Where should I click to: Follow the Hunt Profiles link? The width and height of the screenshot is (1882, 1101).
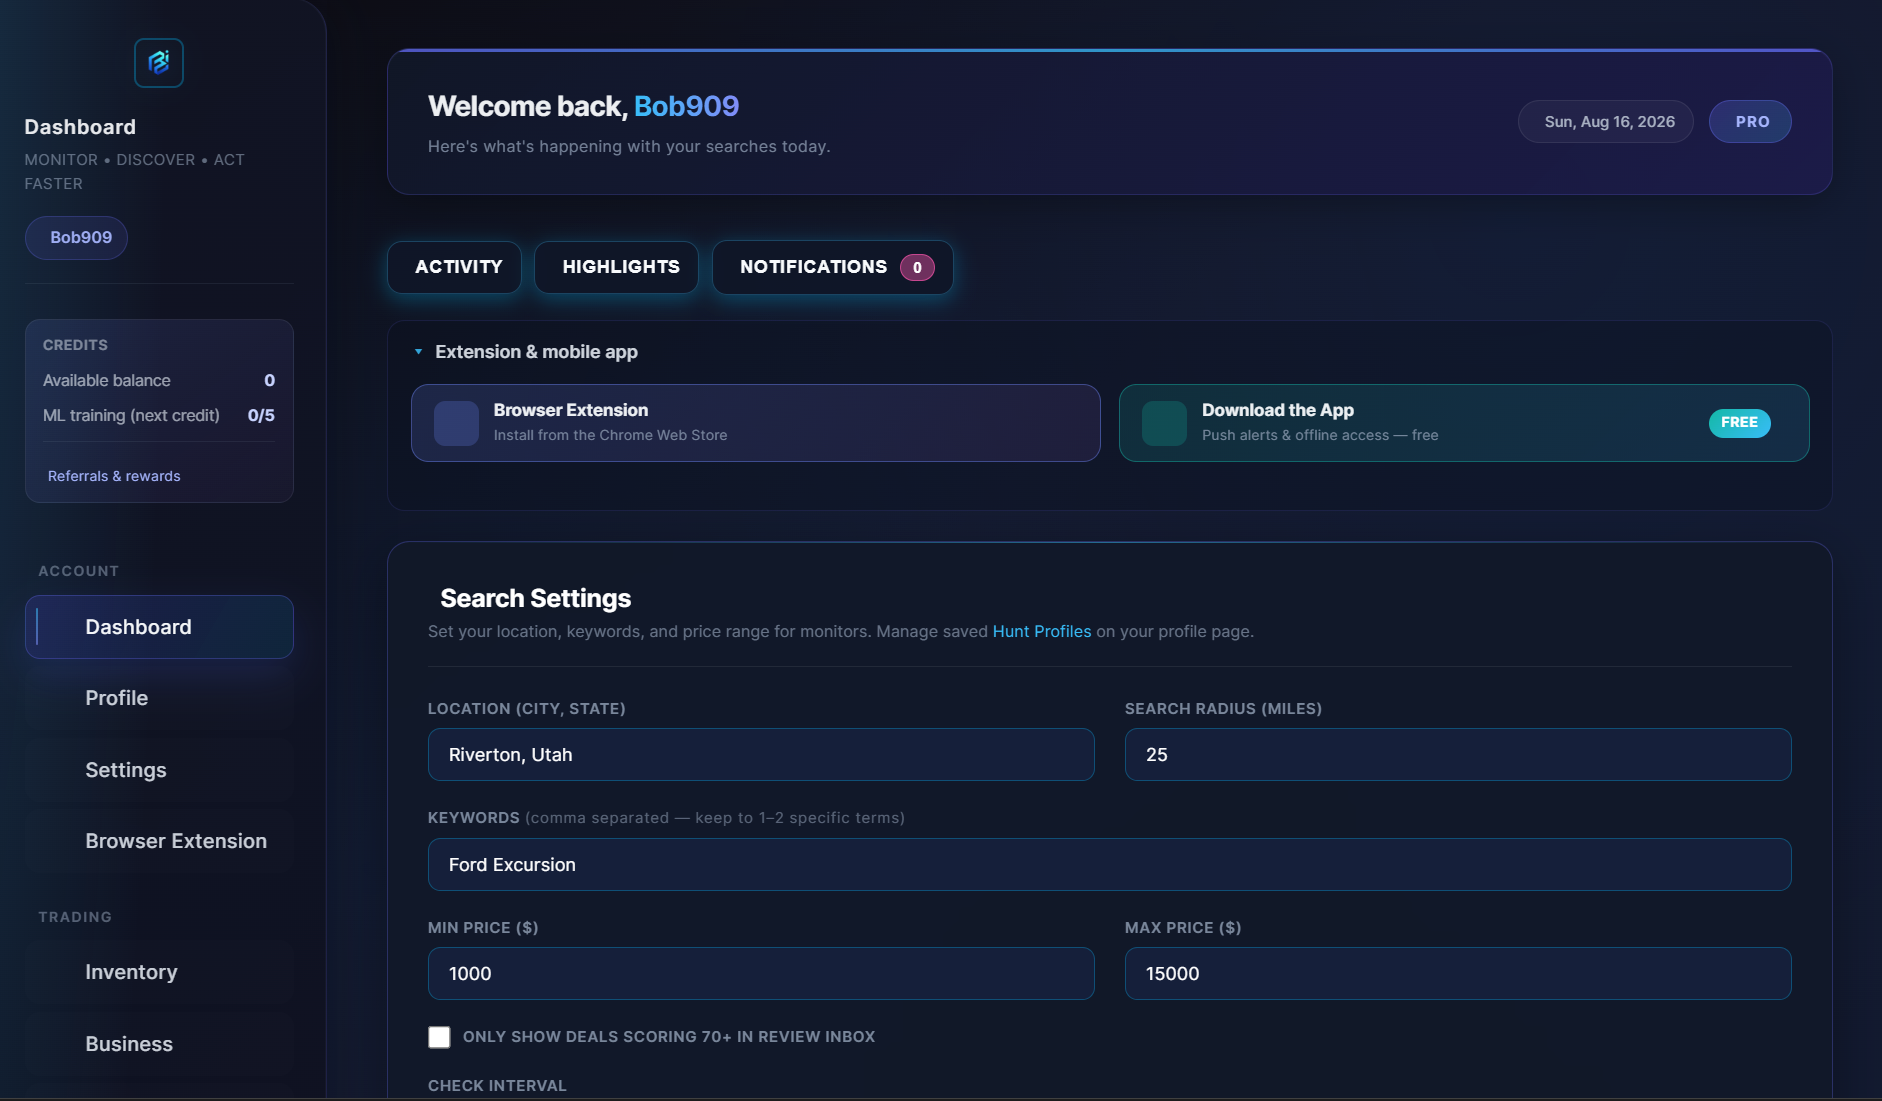coord(1042,632)
